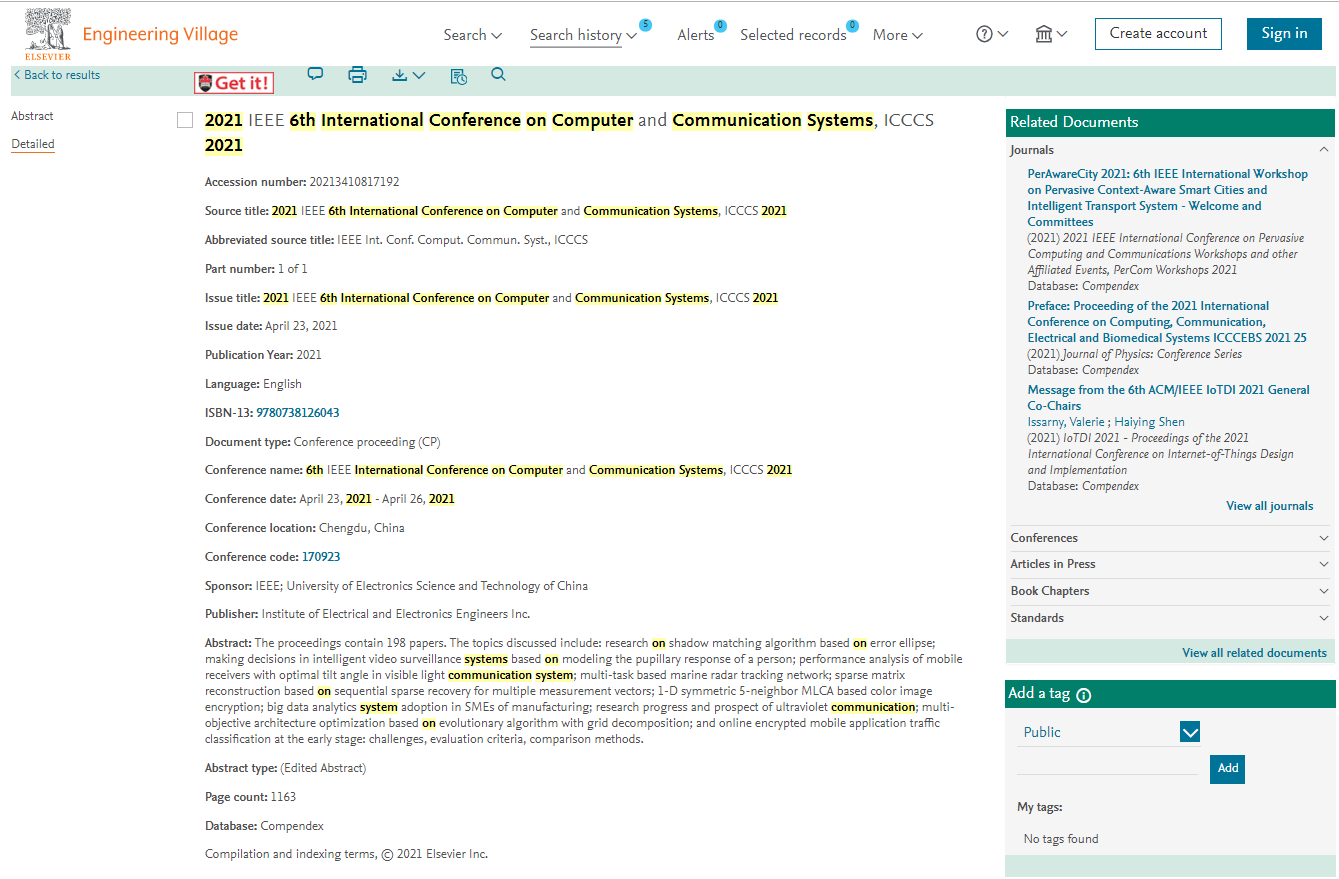
Task: Click the record title heading
Action: 569,133
